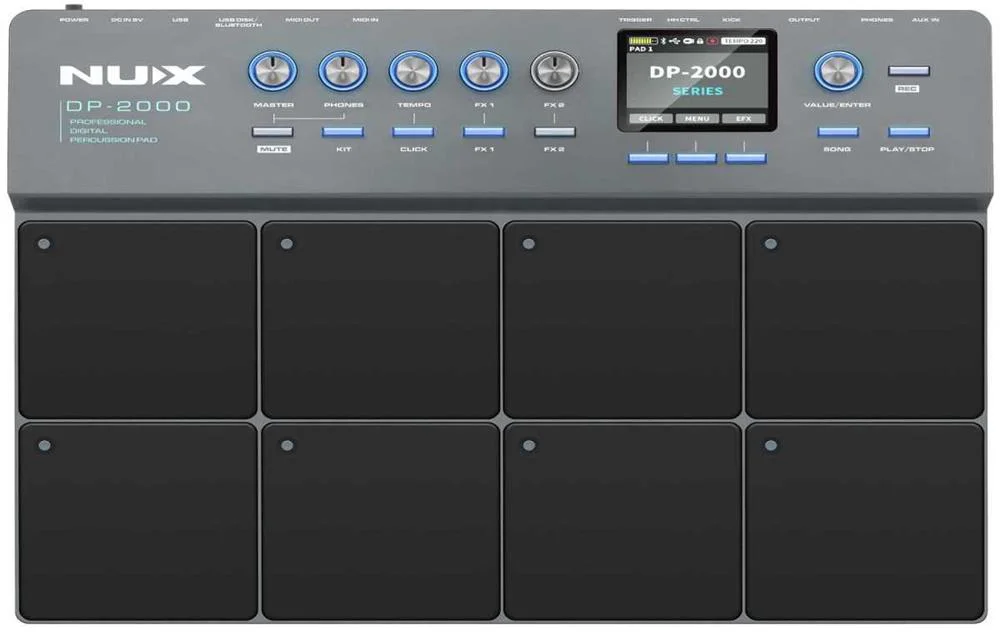Screen dimensions: 1000x633
Task: Click the TEMPO 220 indicator on the display
Action: (x=743, y=41)
